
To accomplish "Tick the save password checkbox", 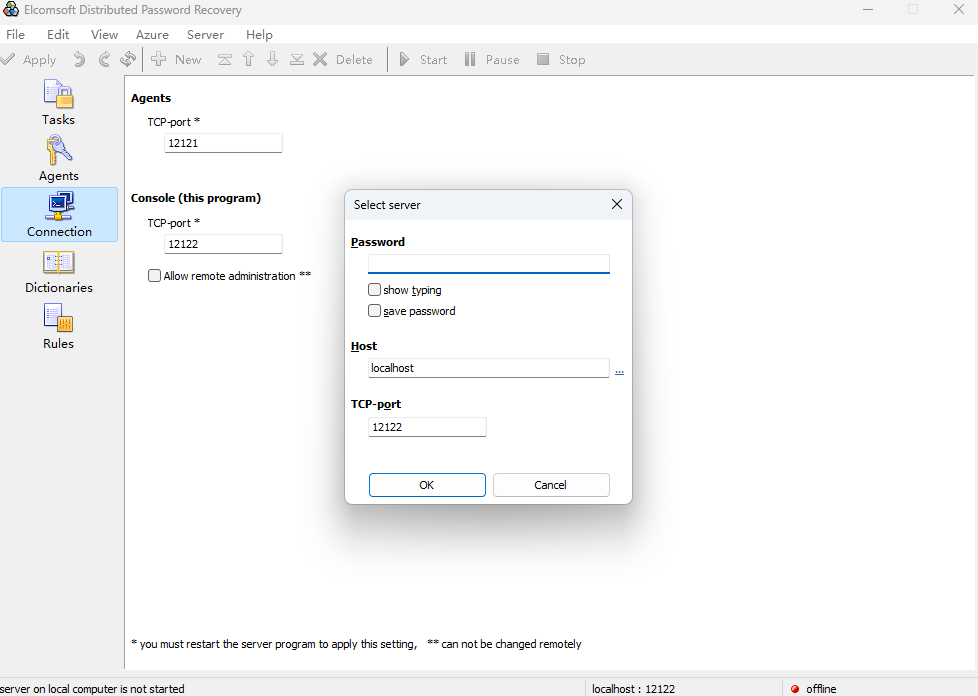I will 374,311.
